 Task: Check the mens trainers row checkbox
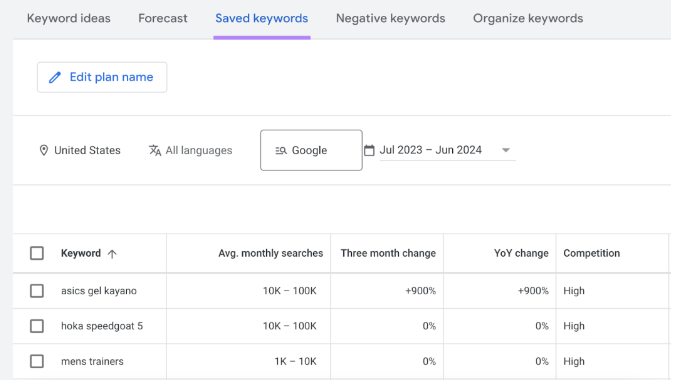point(37,361)
